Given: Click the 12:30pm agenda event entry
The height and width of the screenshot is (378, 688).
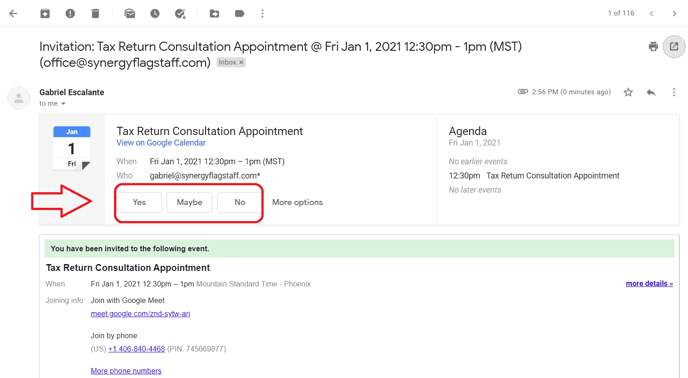Looking at the screenshot, I should tap(534, 176).
